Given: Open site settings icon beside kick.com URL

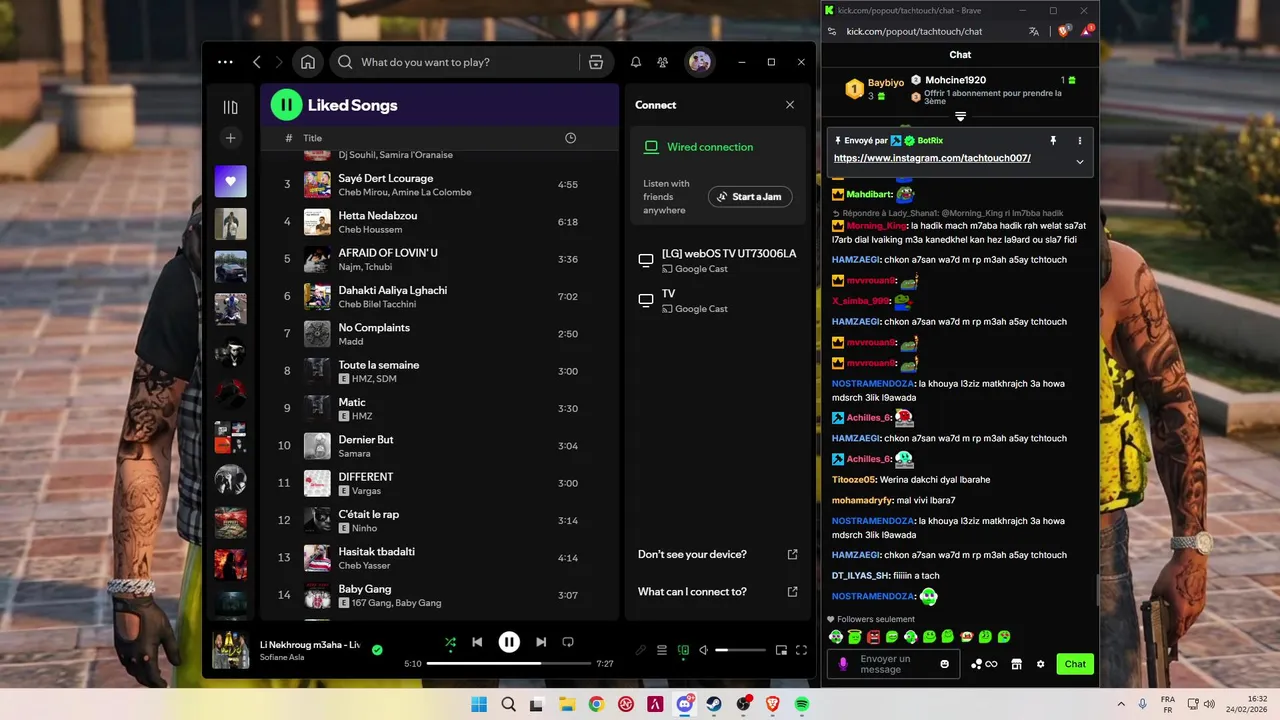Looking at the screenshot, I should click(x=832, y=31).
